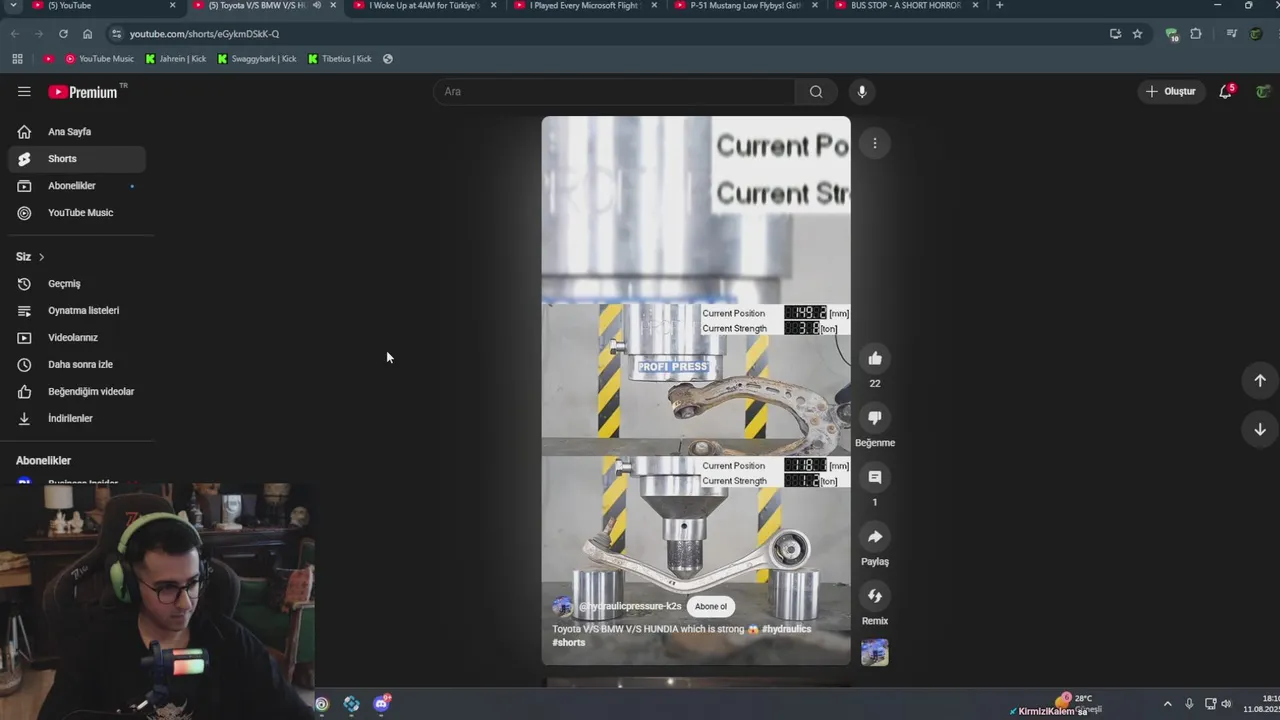The height and width of the screenshot is (720, 1280).
Task: Open the account avatar menu
Action: (x=1263, y=91)
